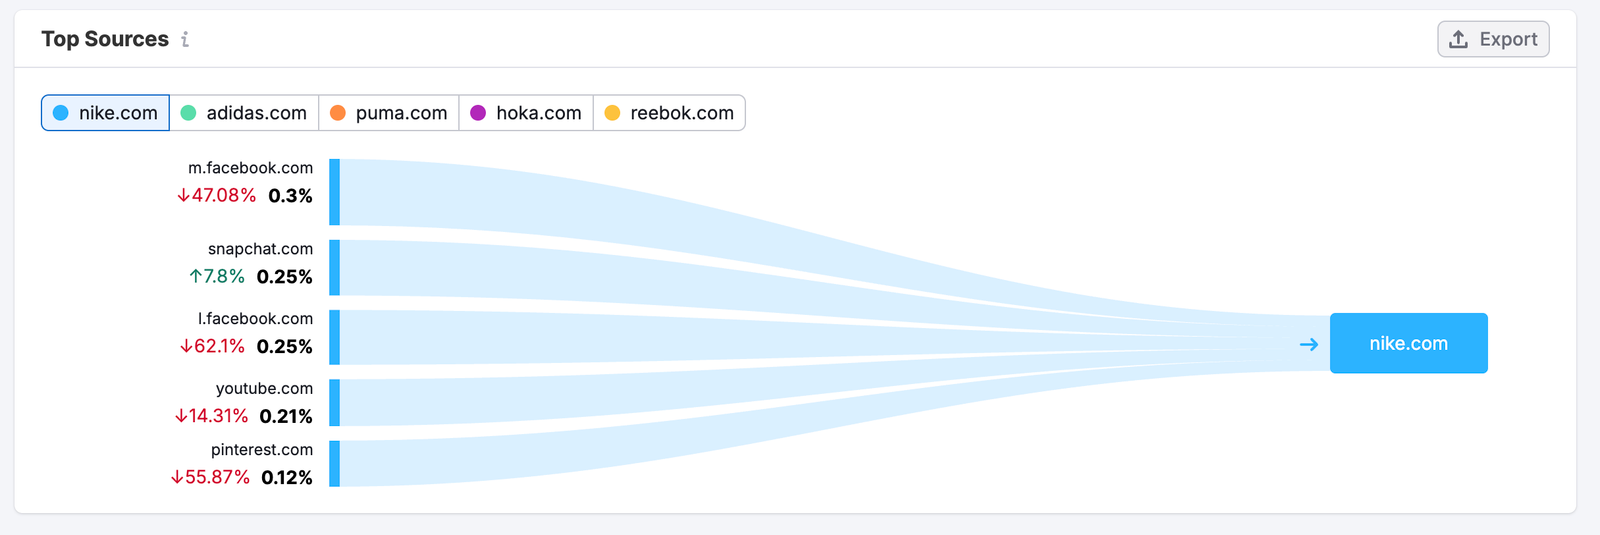The image size is (1600, 535).
Task: Click the Top Sources info icon
Action: 185,39
